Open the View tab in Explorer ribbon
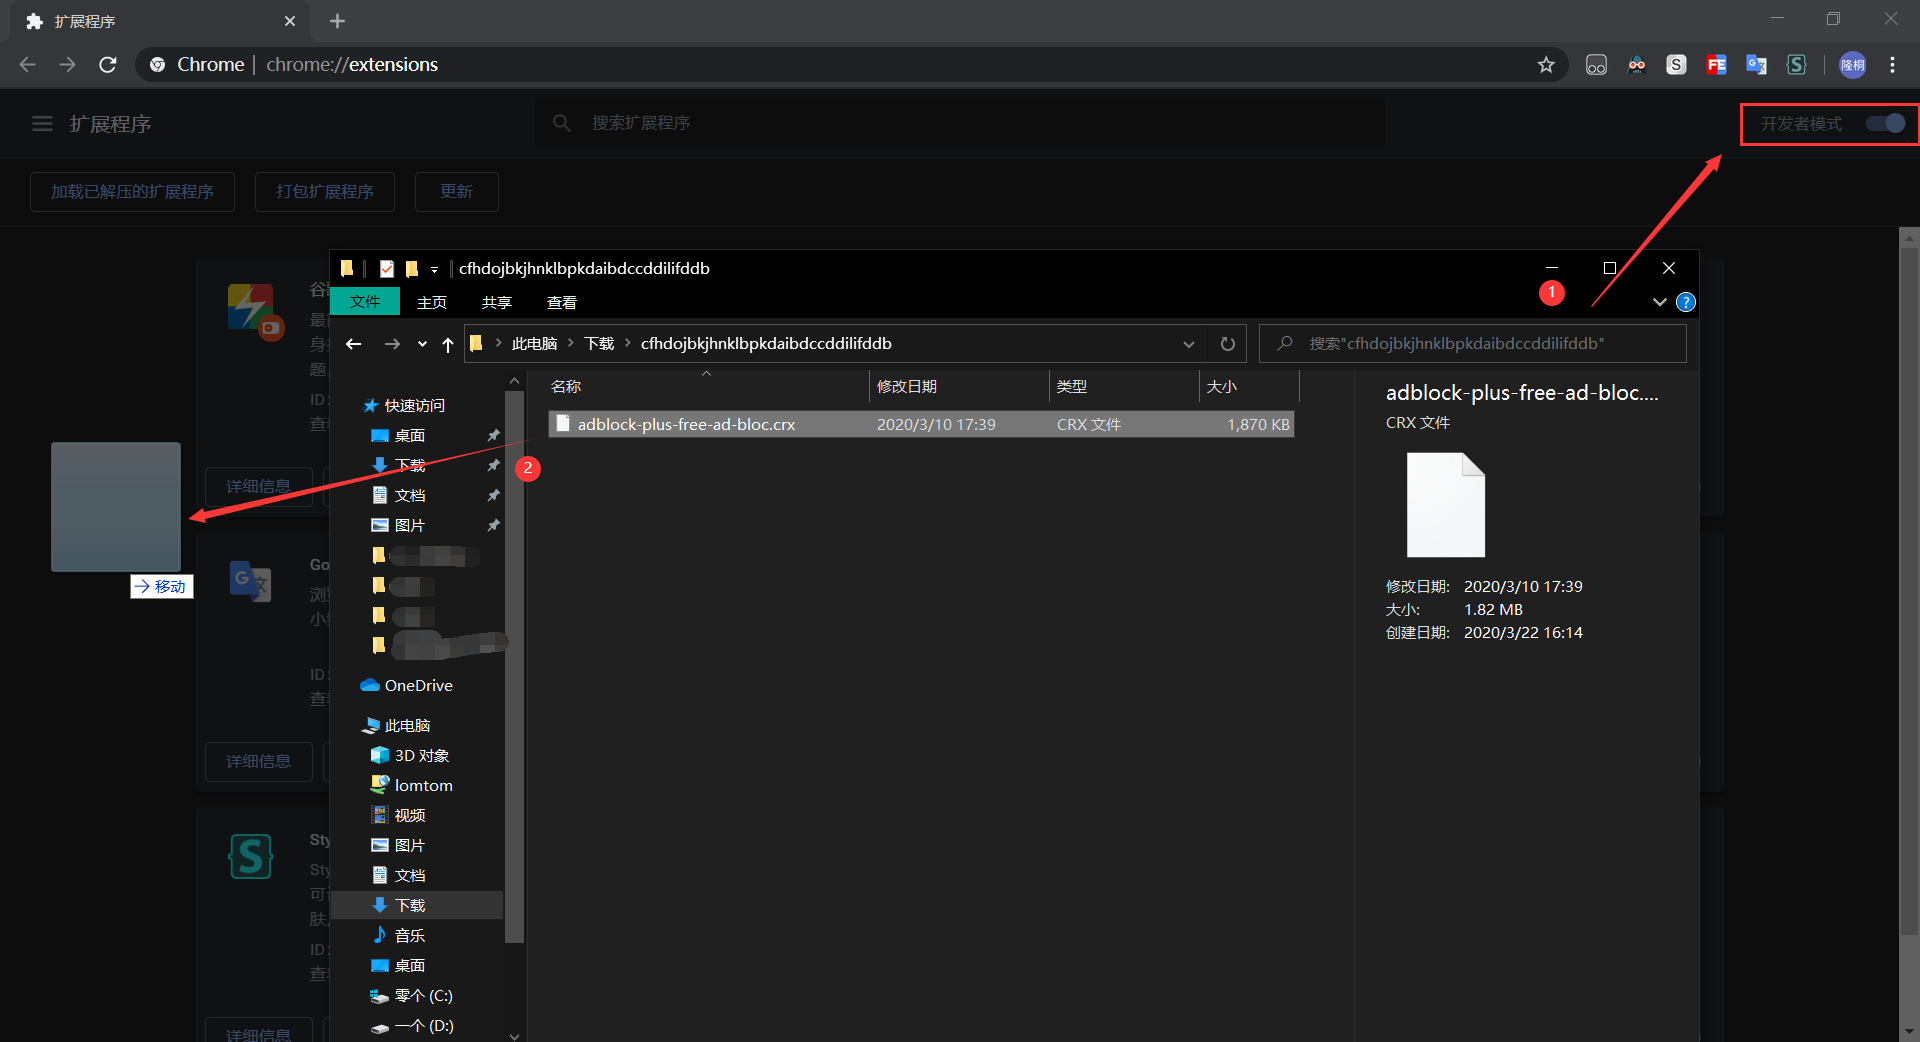This screenshot has height=1042, width=1920. pos(562,302)
